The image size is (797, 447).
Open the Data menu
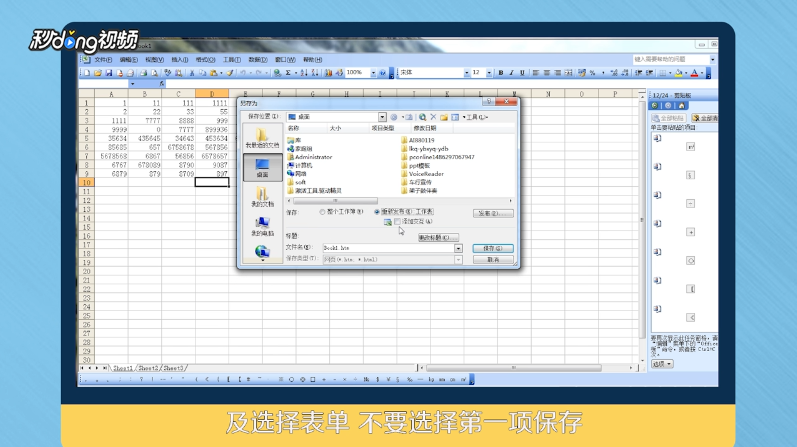click(258, 60)
